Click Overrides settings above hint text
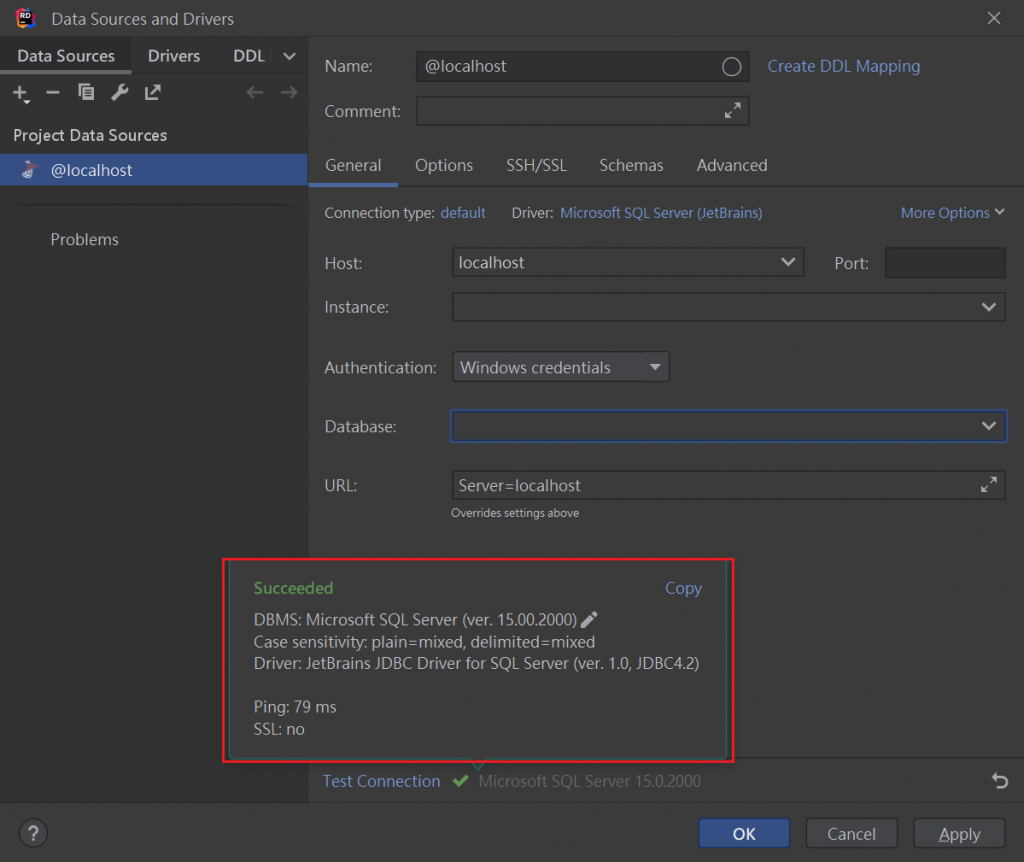The height and width of the screenshot is (862, 1024). coord(515,513)
